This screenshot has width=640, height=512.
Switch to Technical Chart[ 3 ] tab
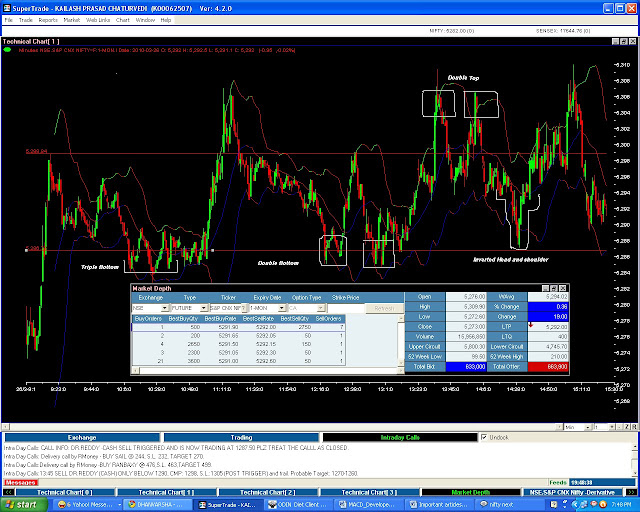369,492
